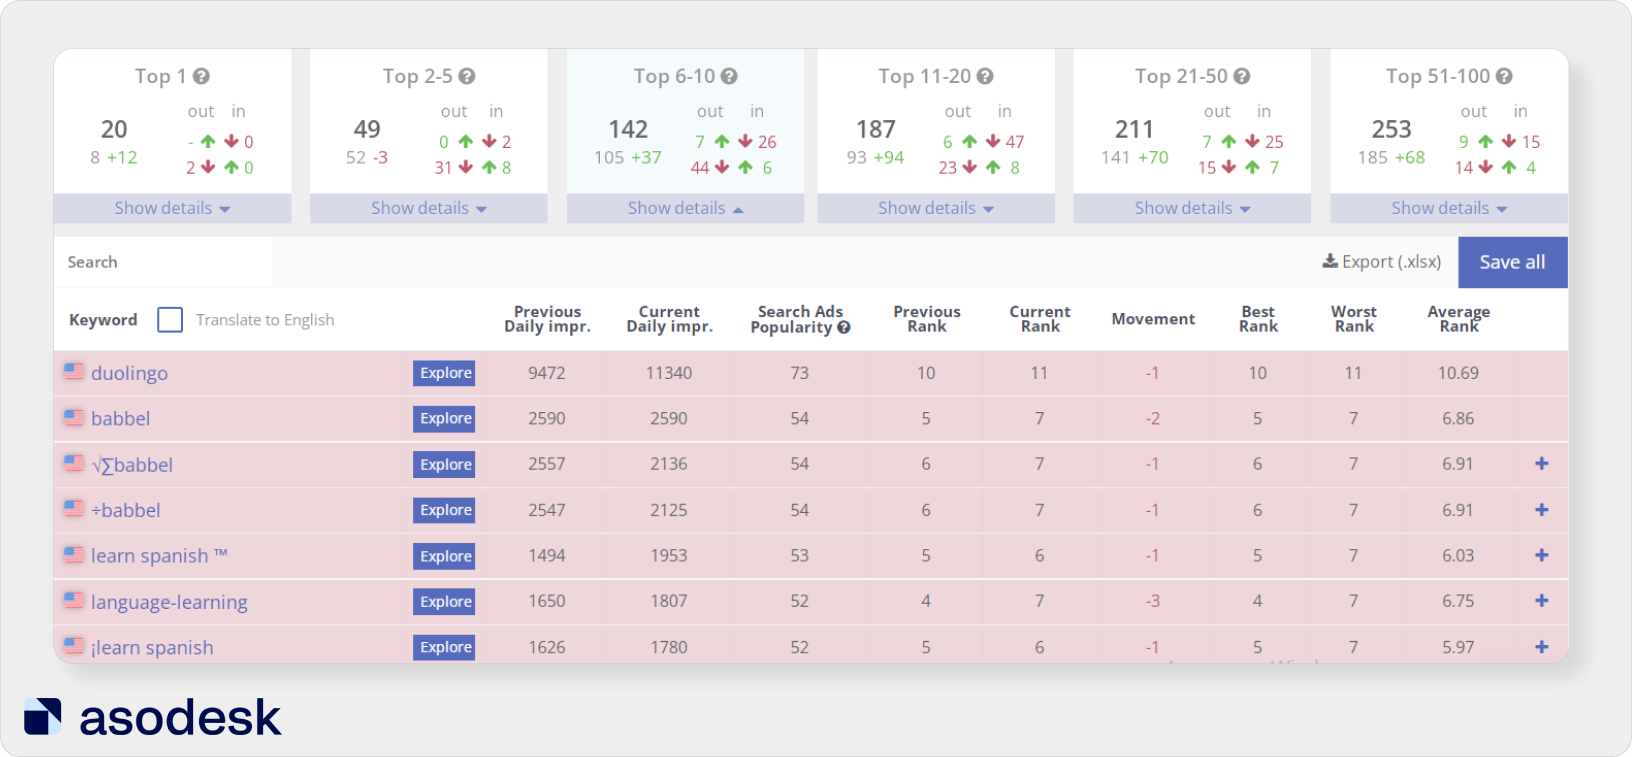Screen dimensions: 1632x757
Task: Sort by Average Rank column header
Action: pyautogui.click(x=1459, y=319)
